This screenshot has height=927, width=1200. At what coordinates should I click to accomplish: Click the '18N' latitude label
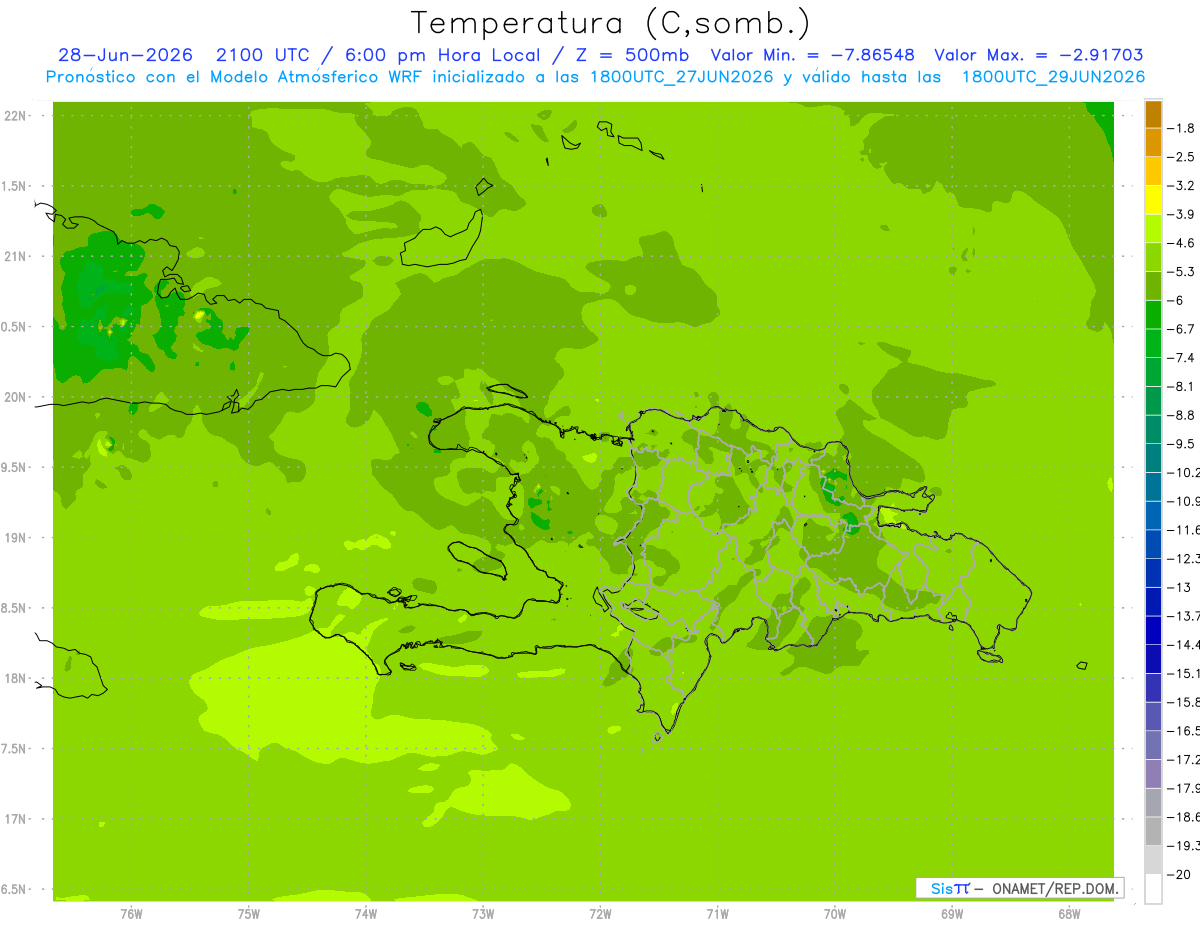point(15,678)
